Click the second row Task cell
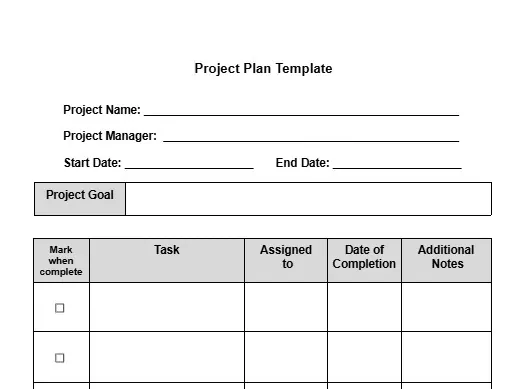This screenshot has width=526, height=389. (x=167, y=357)
